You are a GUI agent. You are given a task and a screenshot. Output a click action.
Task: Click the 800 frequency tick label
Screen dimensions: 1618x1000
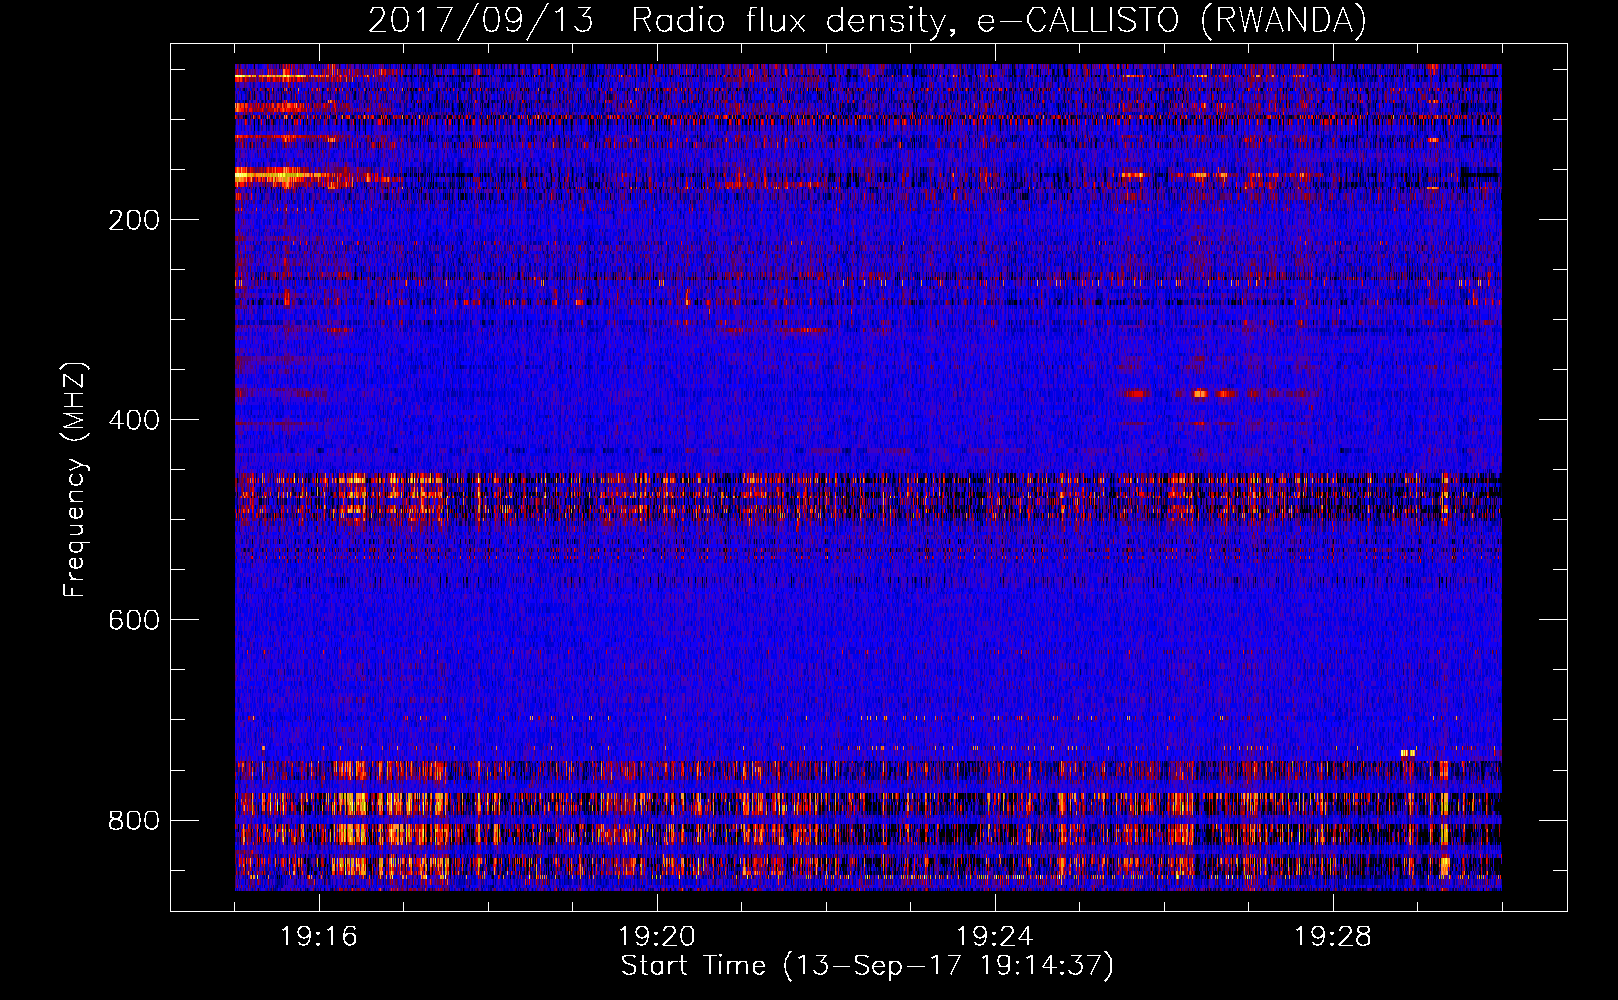pos(134,820)
